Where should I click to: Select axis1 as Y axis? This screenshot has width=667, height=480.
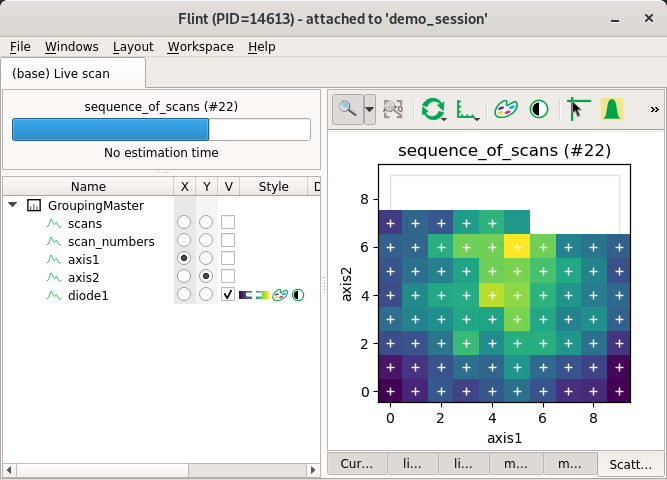click(x=206, y=258)
